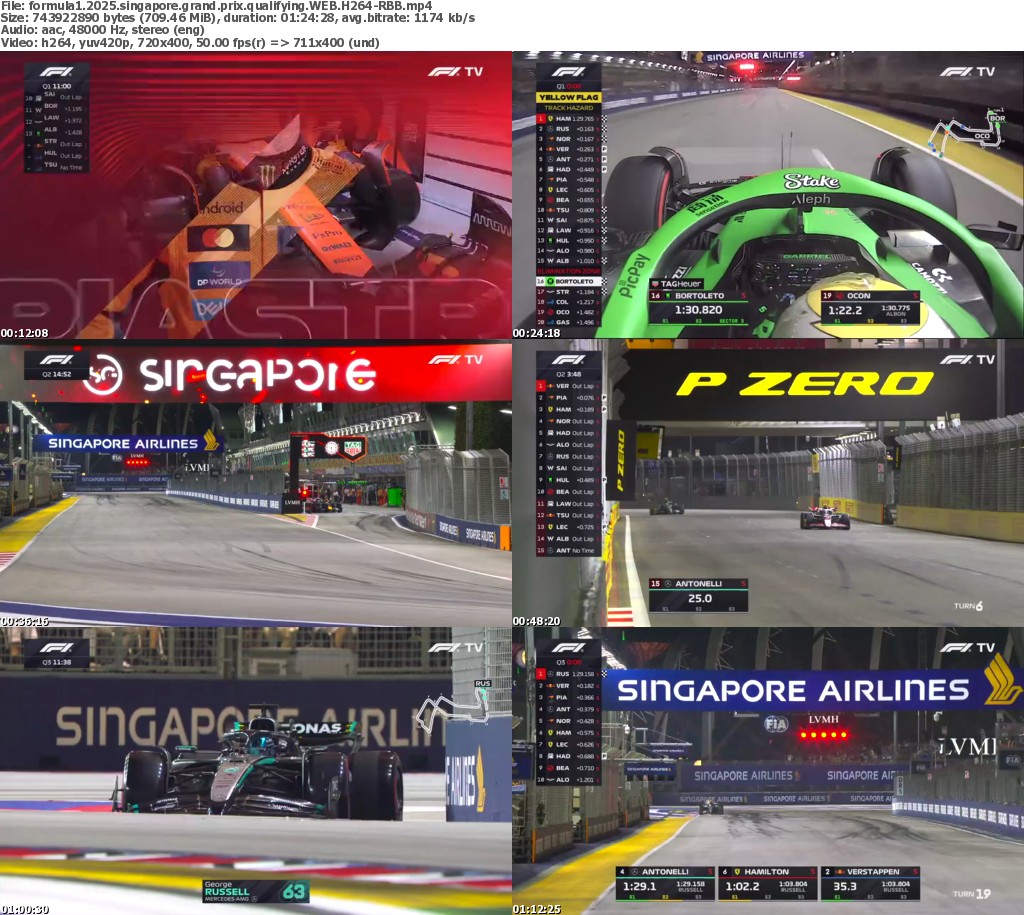Click the Hamilton 1:02.2 timing box
Viewport: 1024px width, 915px height.
(767, 882)
